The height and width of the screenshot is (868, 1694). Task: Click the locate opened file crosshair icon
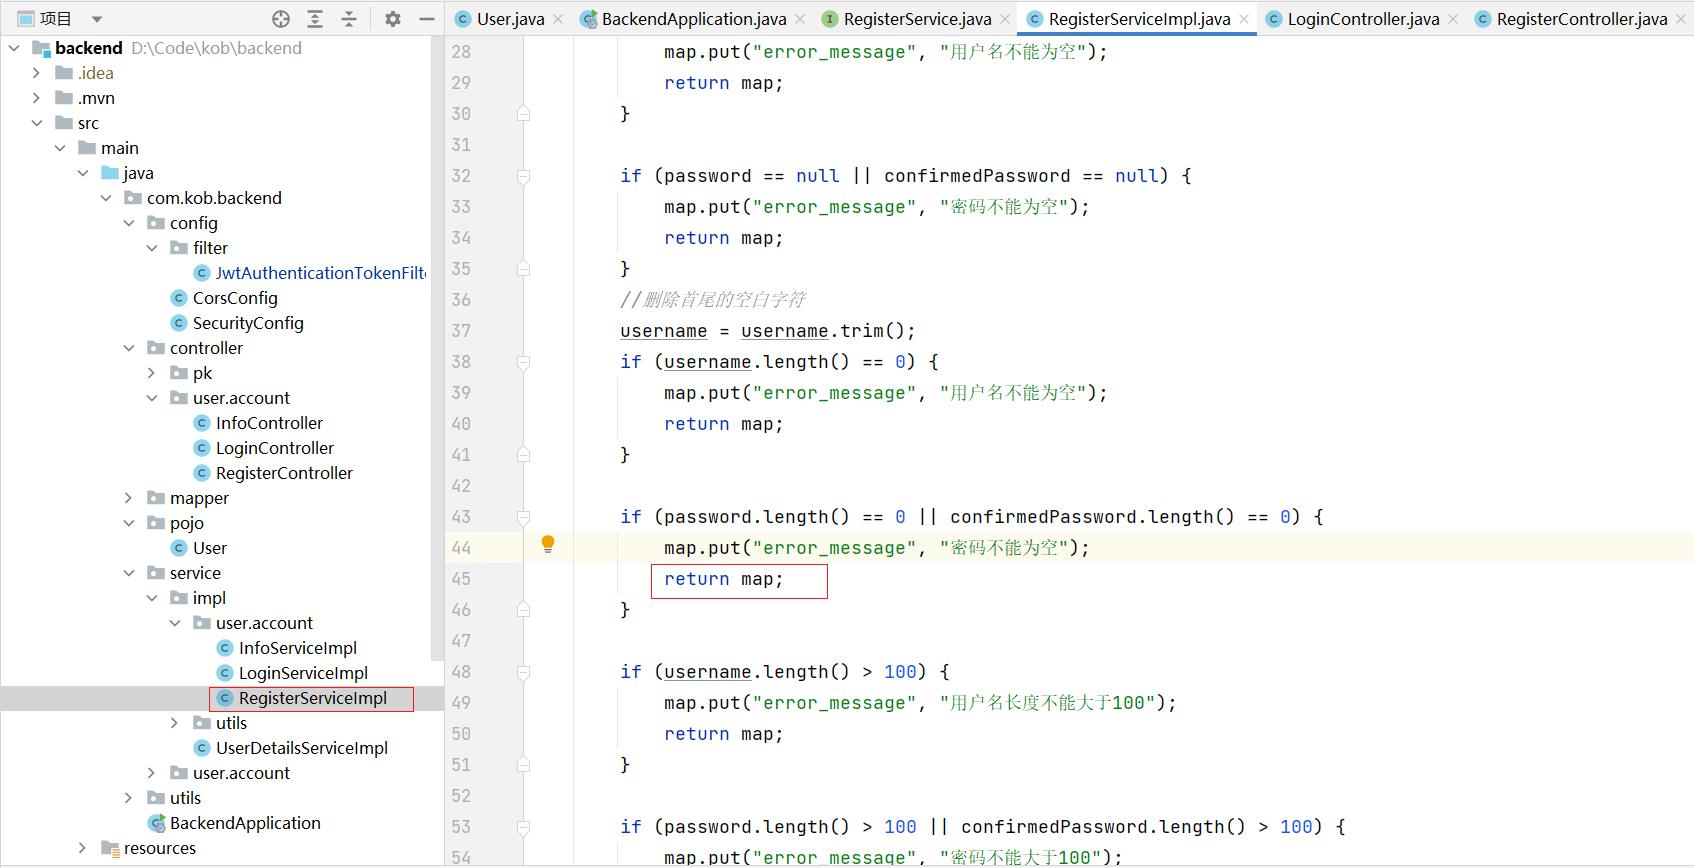pos(281,19)
